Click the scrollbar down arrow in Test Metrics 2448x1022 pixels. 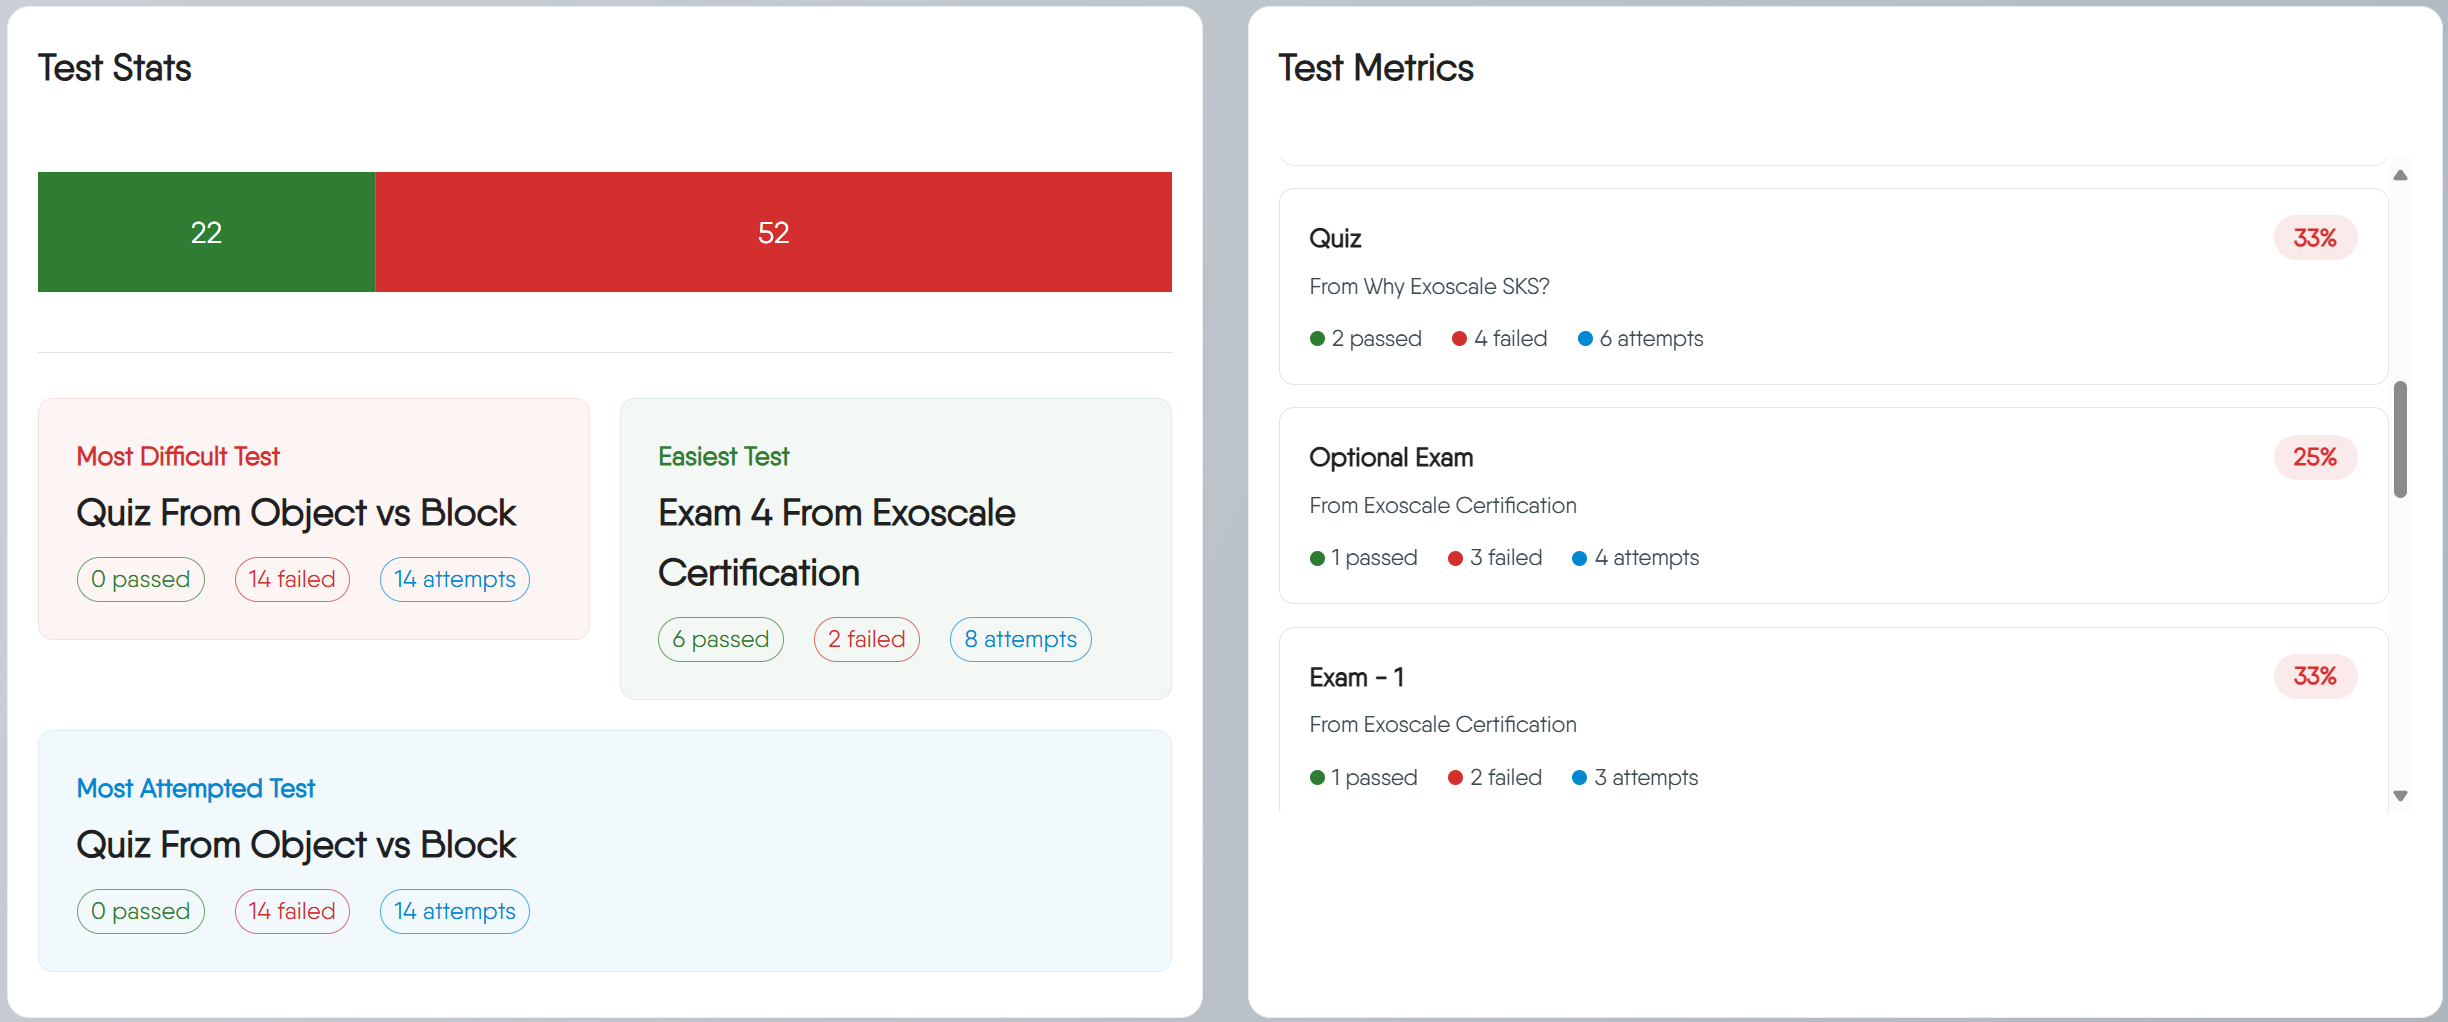point(2401,795)
